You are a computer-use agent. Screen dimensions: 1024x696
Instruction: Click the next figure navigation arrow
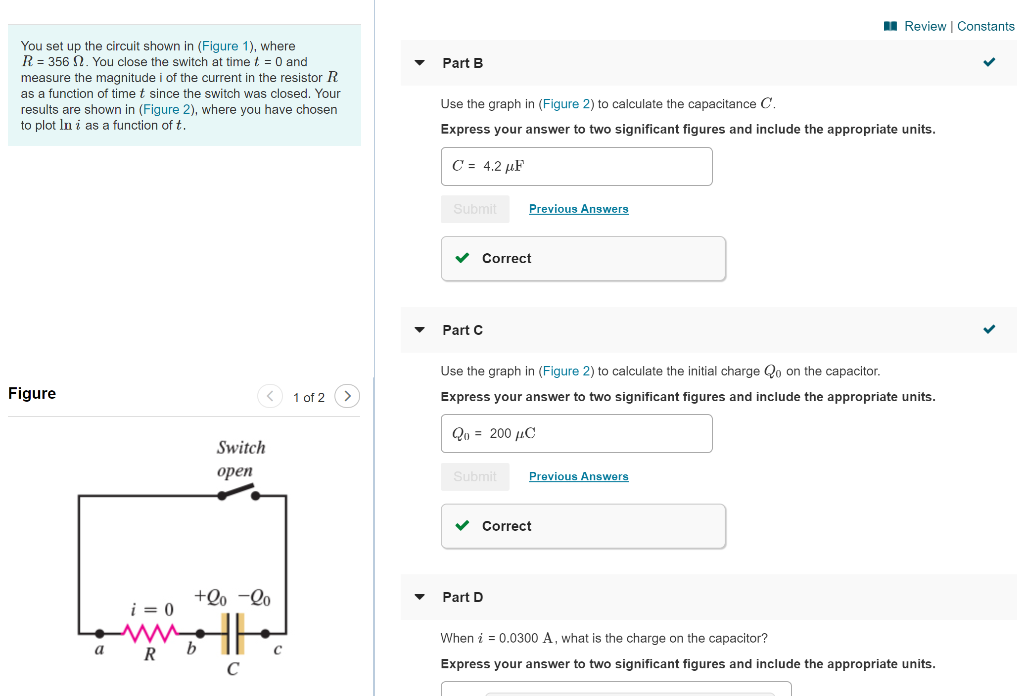tap(347, 396)
